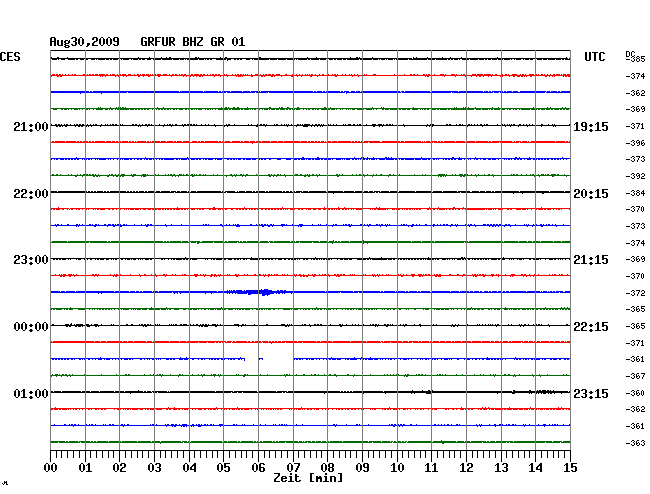Select the DC offset value "-392"
650x494 pixels.
[x=635, y=176]
